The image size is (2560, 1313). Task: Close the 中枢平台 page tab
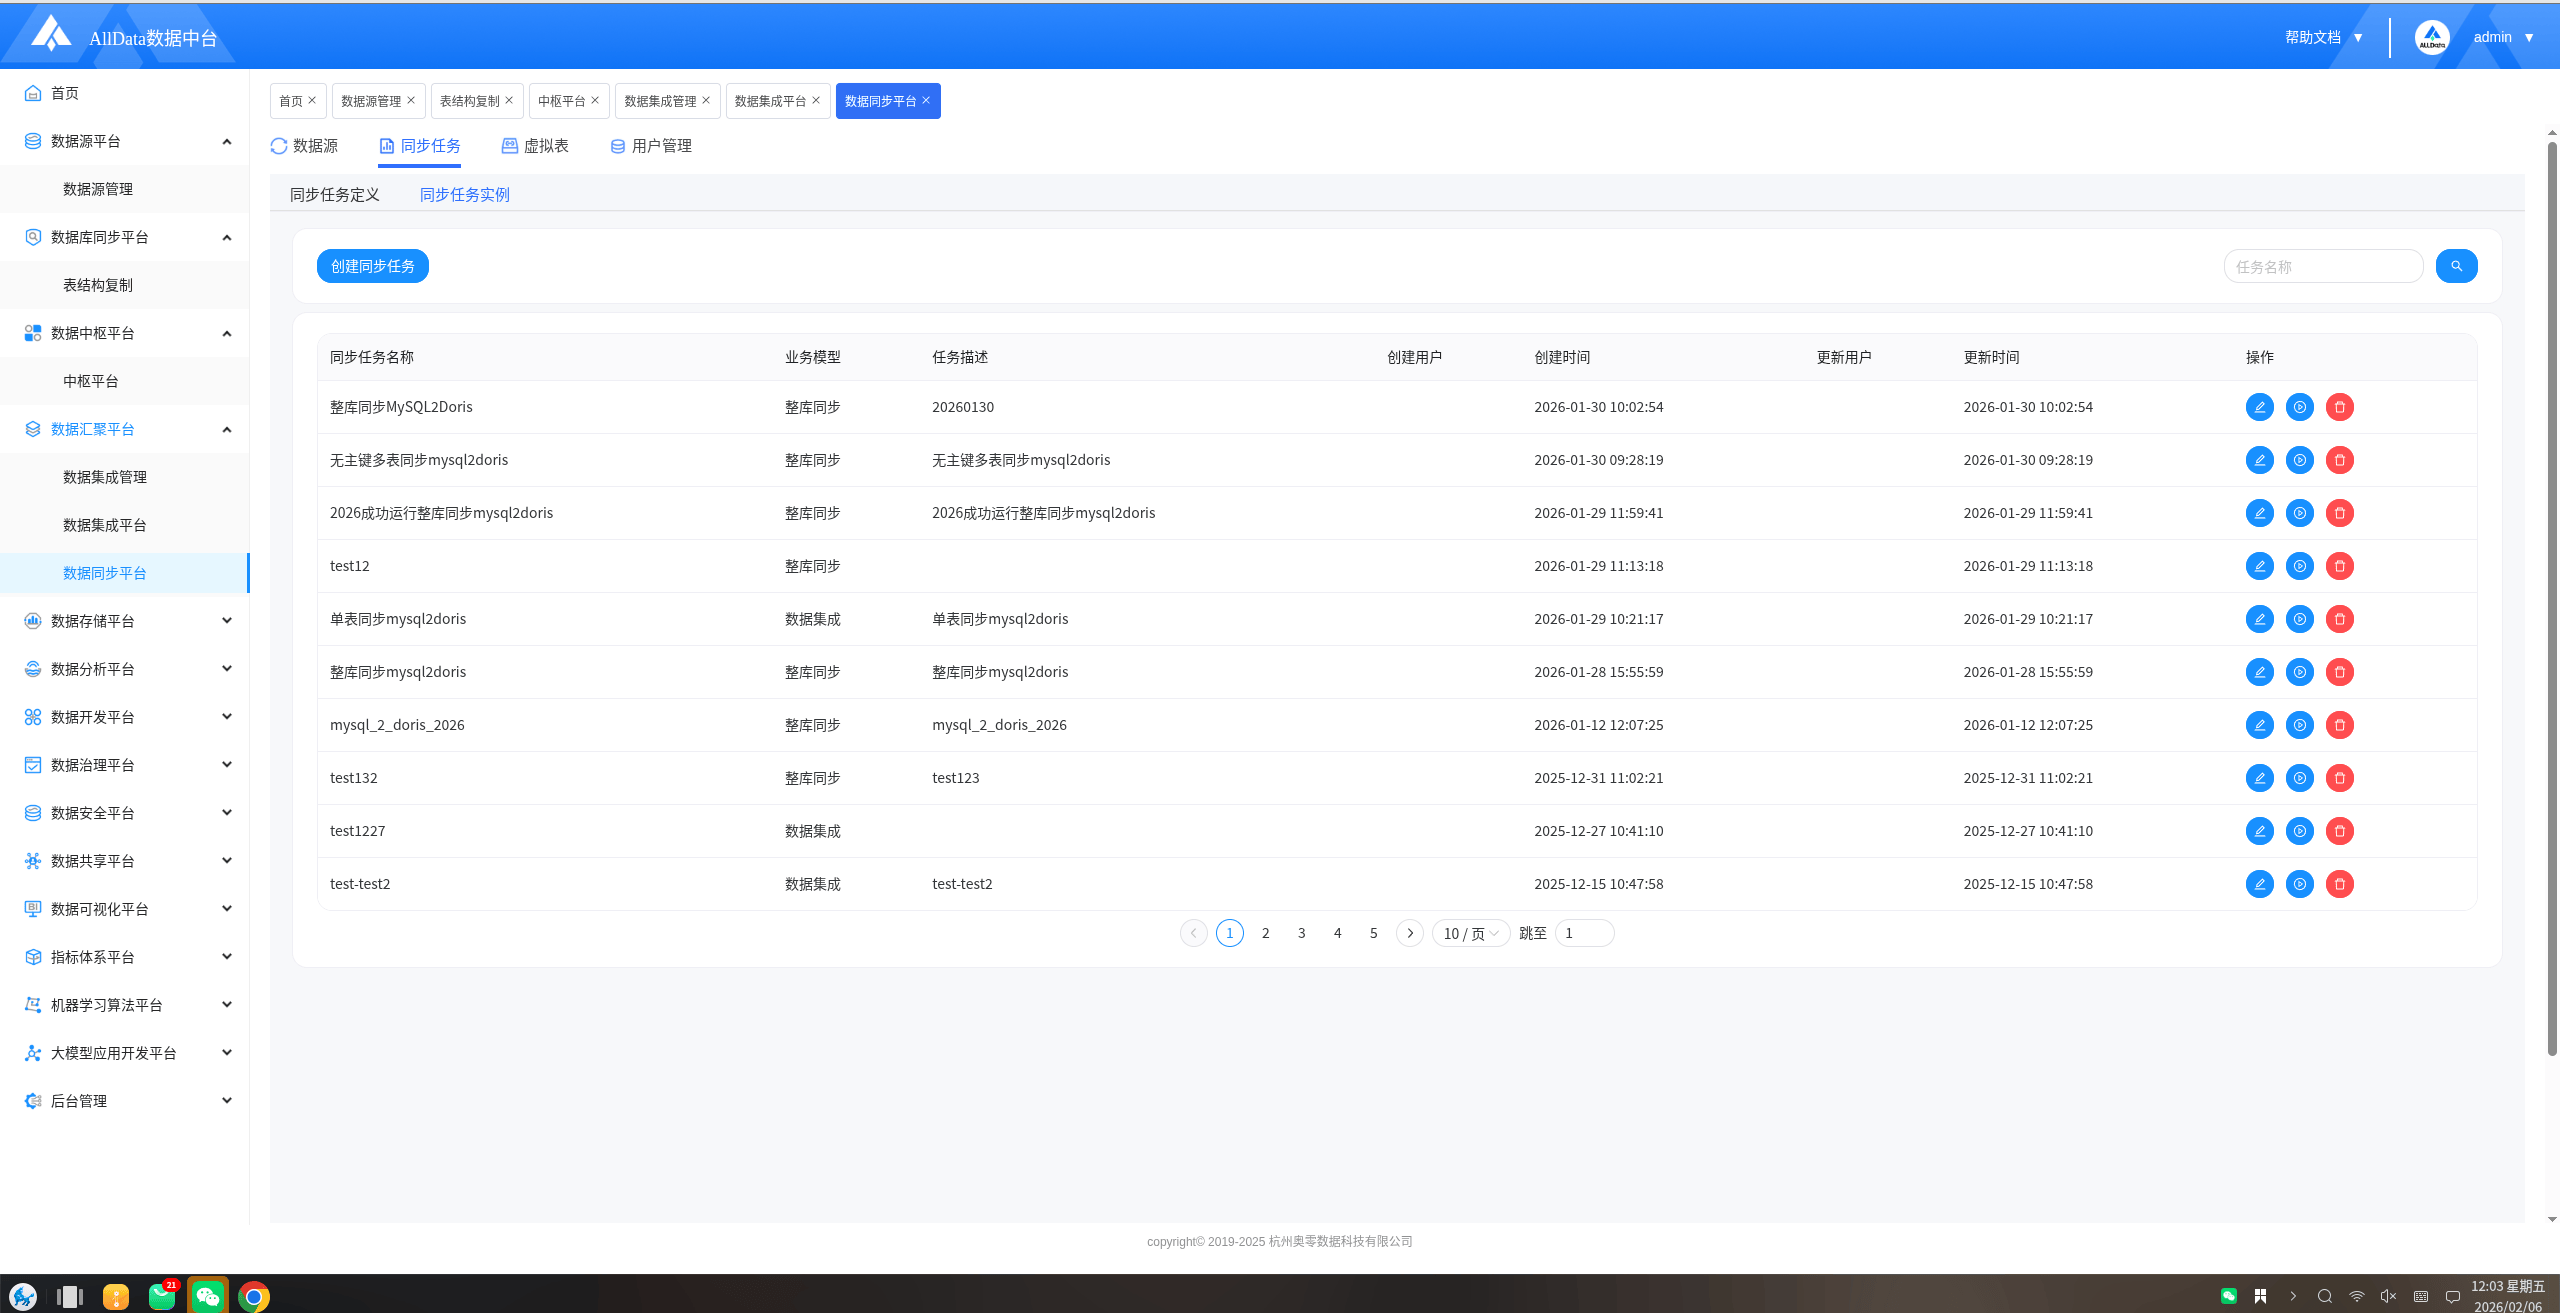point(595,100)
